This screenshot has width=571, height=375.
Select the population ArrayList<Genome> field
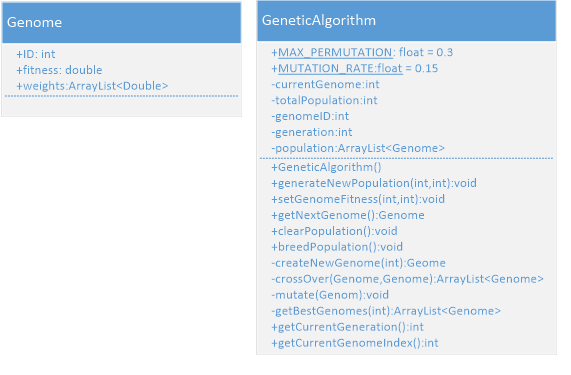[x=358, y=148]
